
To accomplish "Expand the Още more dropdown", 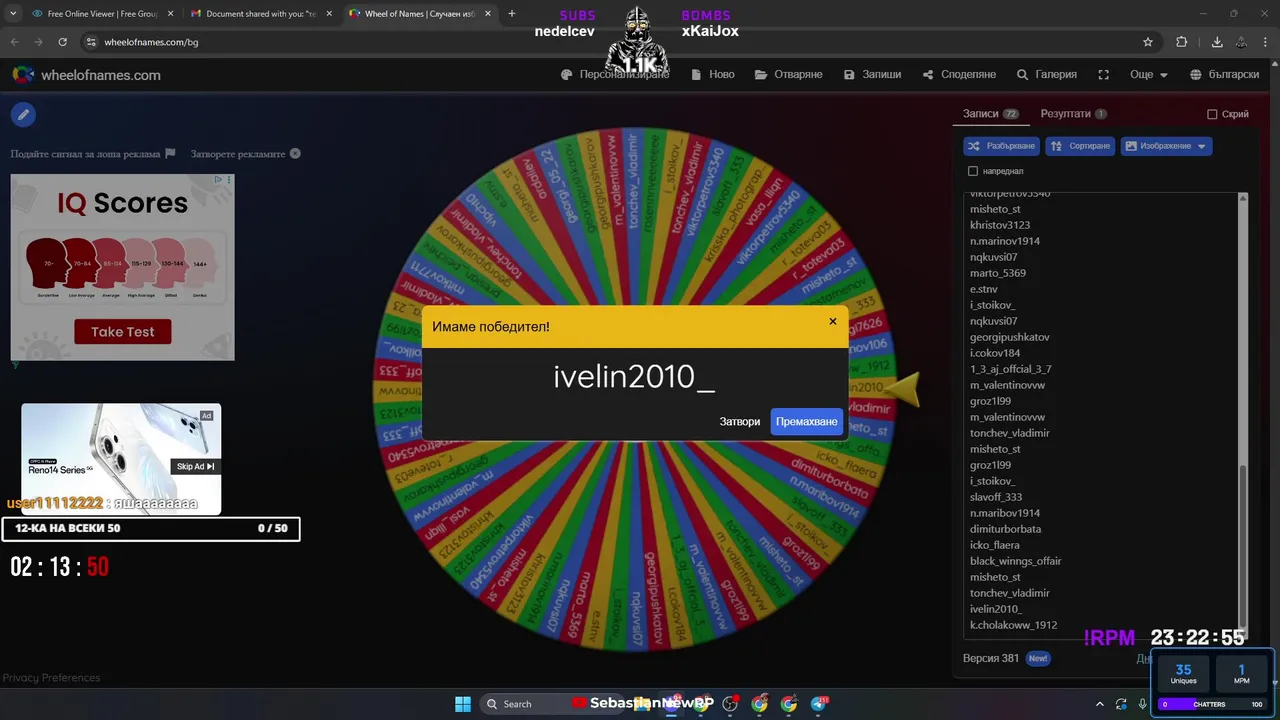I will click(x=1148, y=75).
